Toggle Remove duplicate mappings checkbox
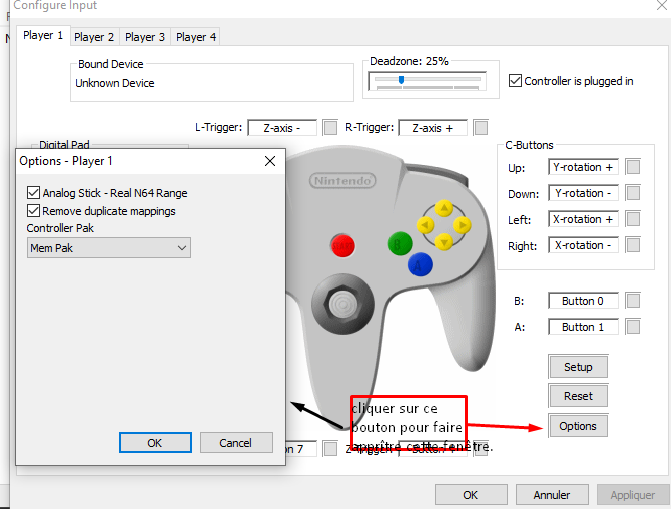Screen dimensions: 671x509 tap(33, 211)
